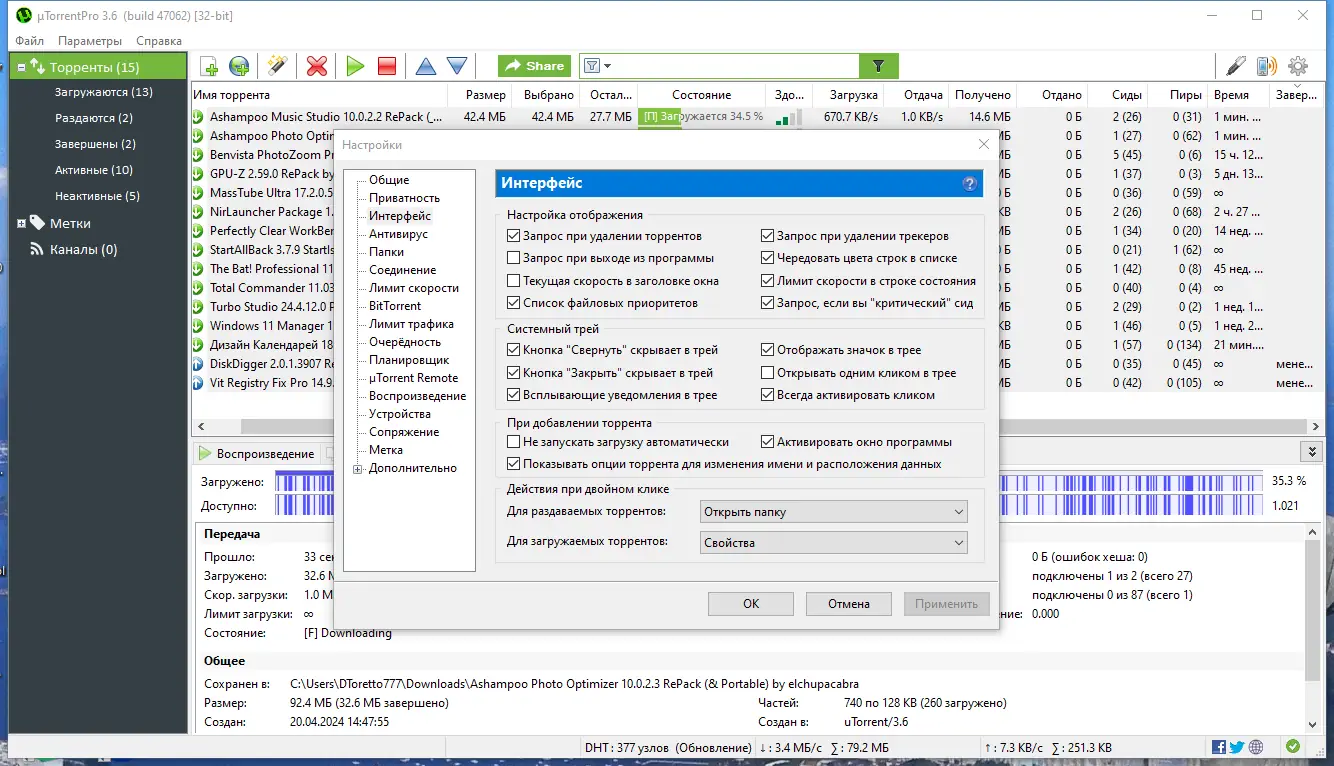Open the phone Remote pairing icon
1334x766 pixels.
tap(1267, 66)
